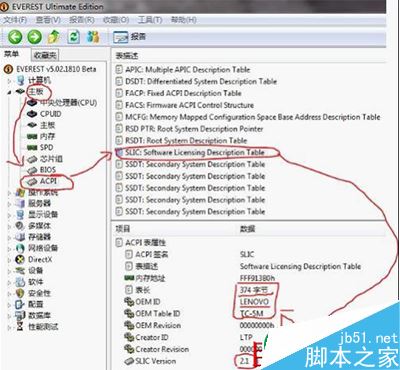Click the 存储器 drive icon
Image resolution: width=400 pixels, height=370 pixels.
click(x=21, y=237)
